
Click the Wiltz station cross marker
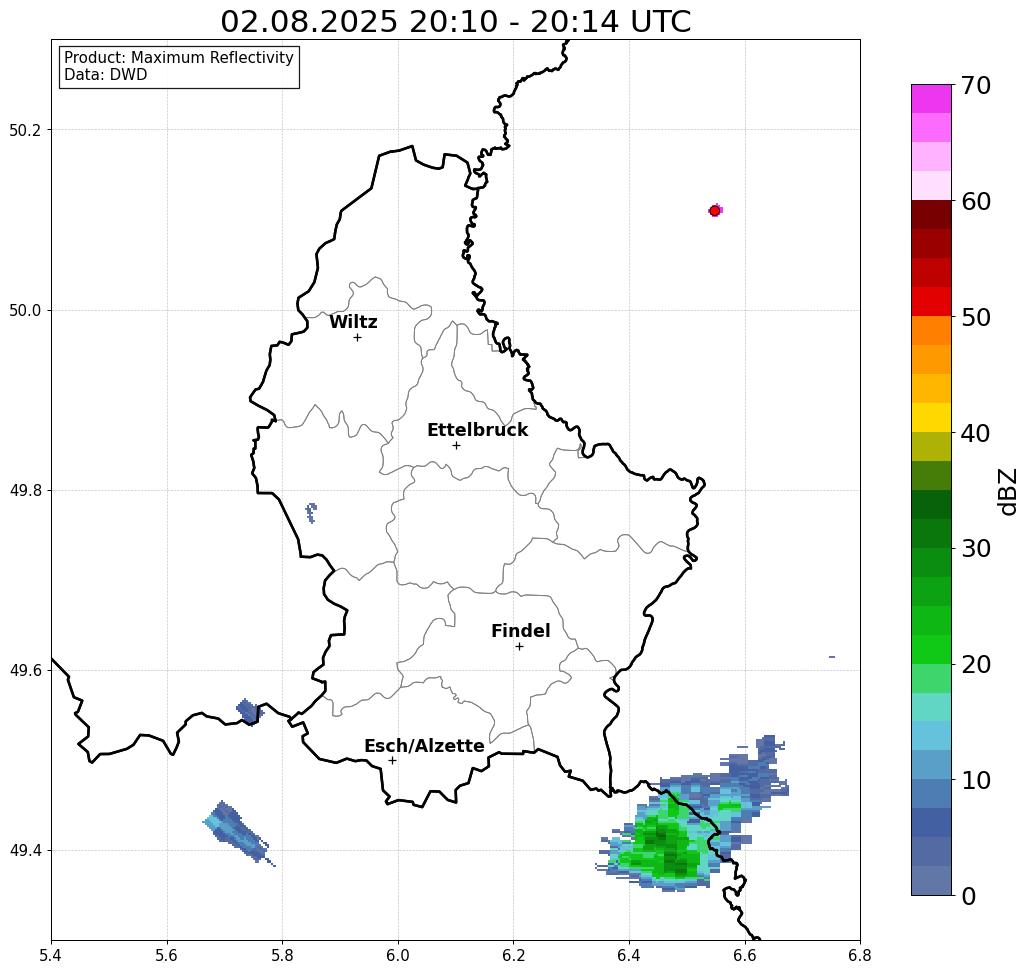[x=358, y=338]
